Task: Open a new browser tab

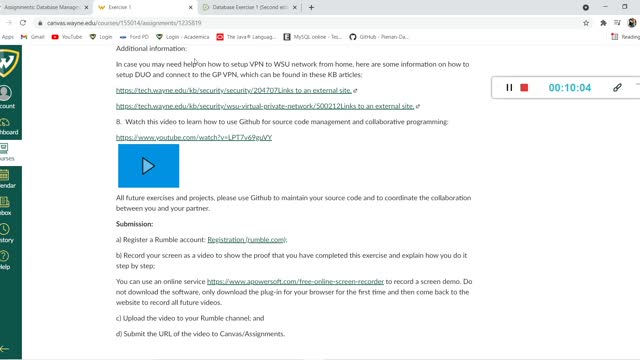Action: [x=311, y=7]
